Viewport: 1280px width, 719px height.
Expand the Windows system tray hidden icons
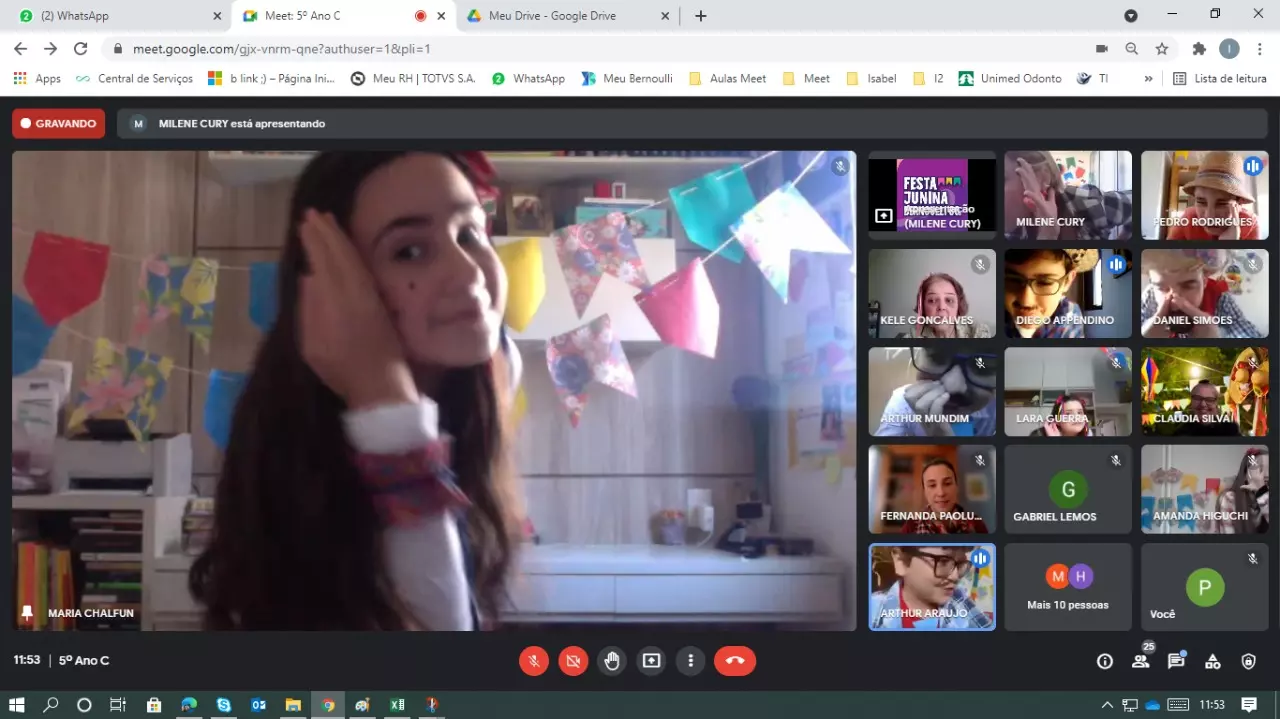tap(1107, 705)
